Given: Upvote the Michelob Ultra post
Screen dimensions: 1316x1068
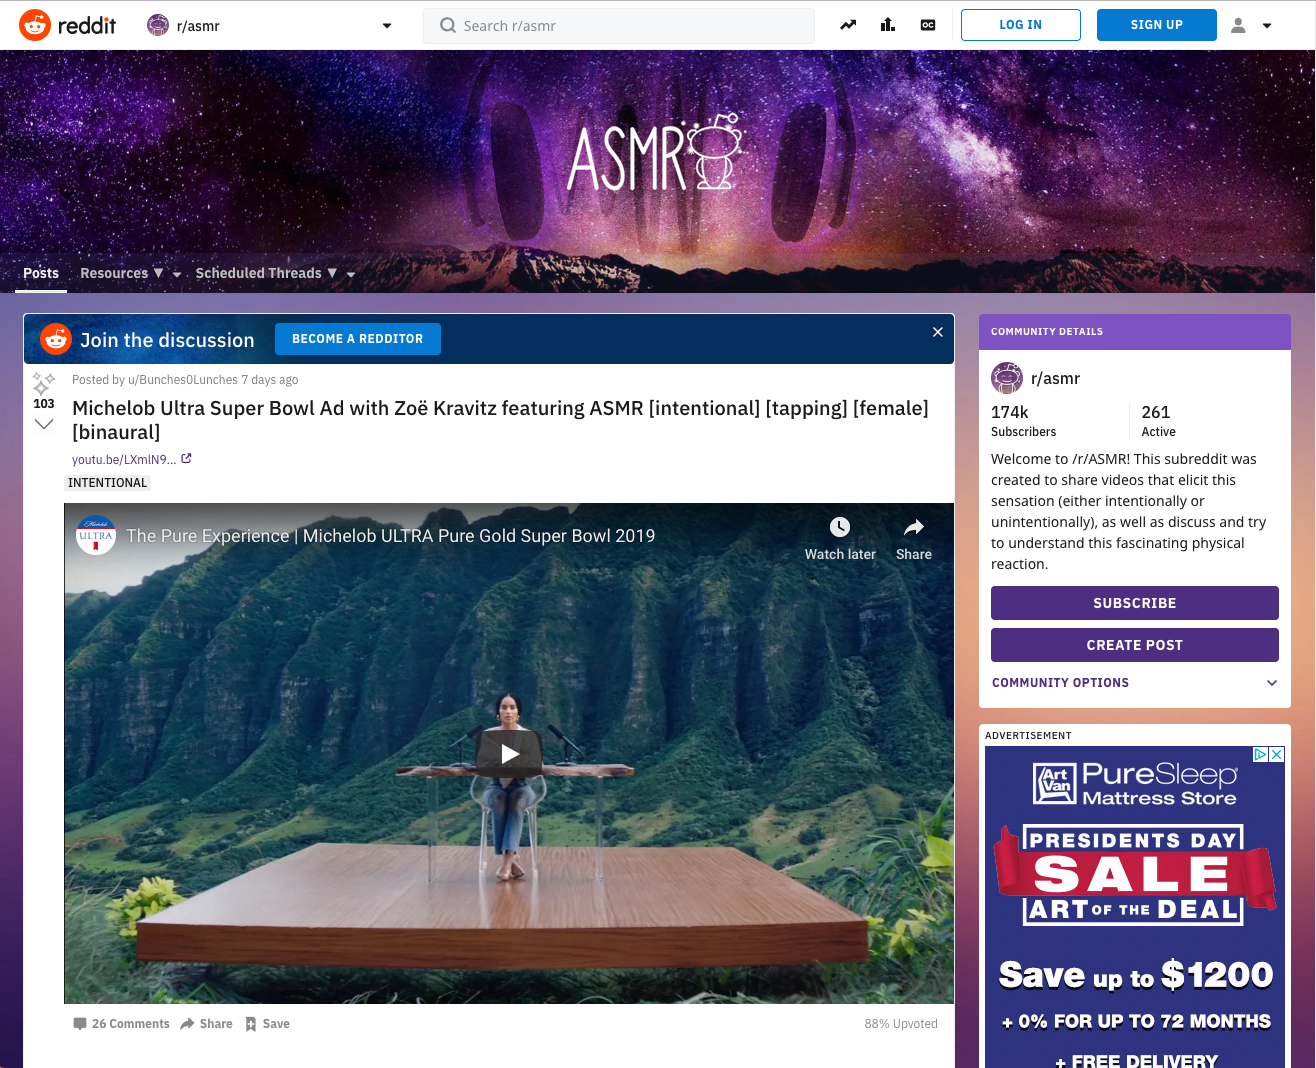Looking at the screenshot, I should pyautogui.click(x=43, y=384).
